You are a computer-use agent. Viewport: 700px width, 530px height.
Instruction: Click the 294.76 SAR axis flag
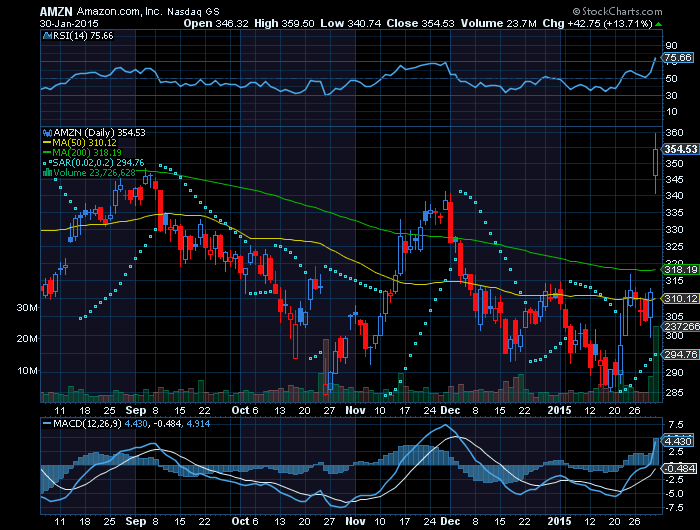point(680,355)
